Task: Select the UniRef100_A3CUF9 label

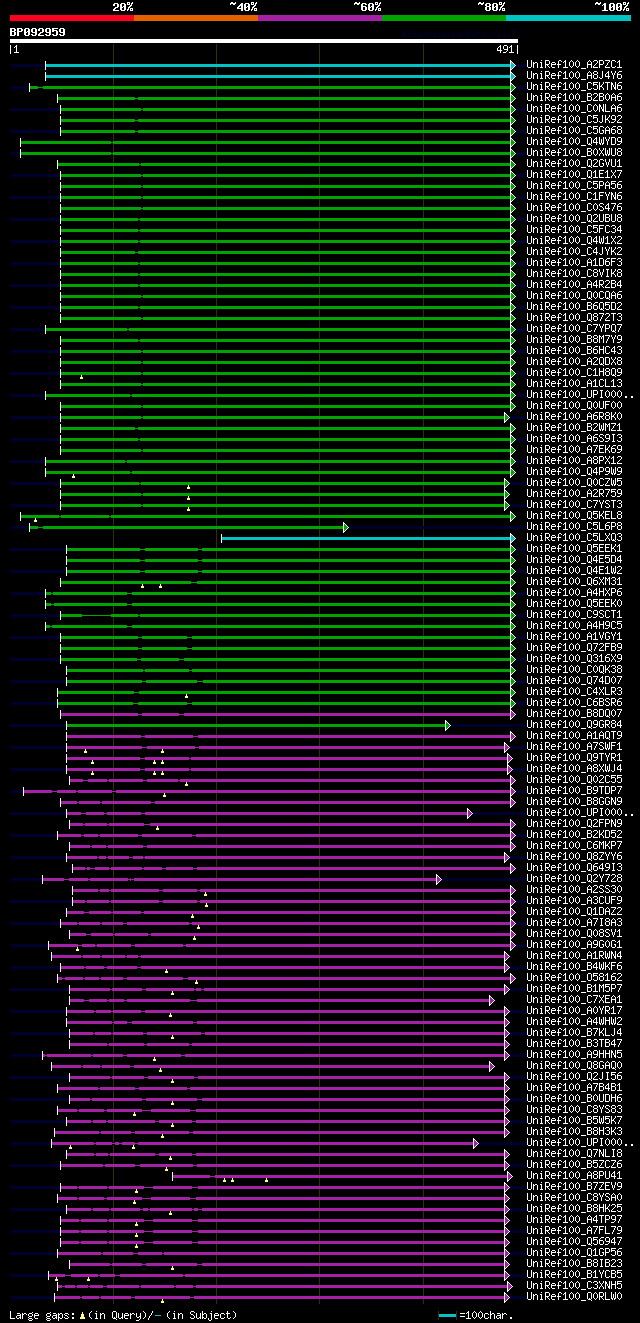Action: tap(574, 900)
